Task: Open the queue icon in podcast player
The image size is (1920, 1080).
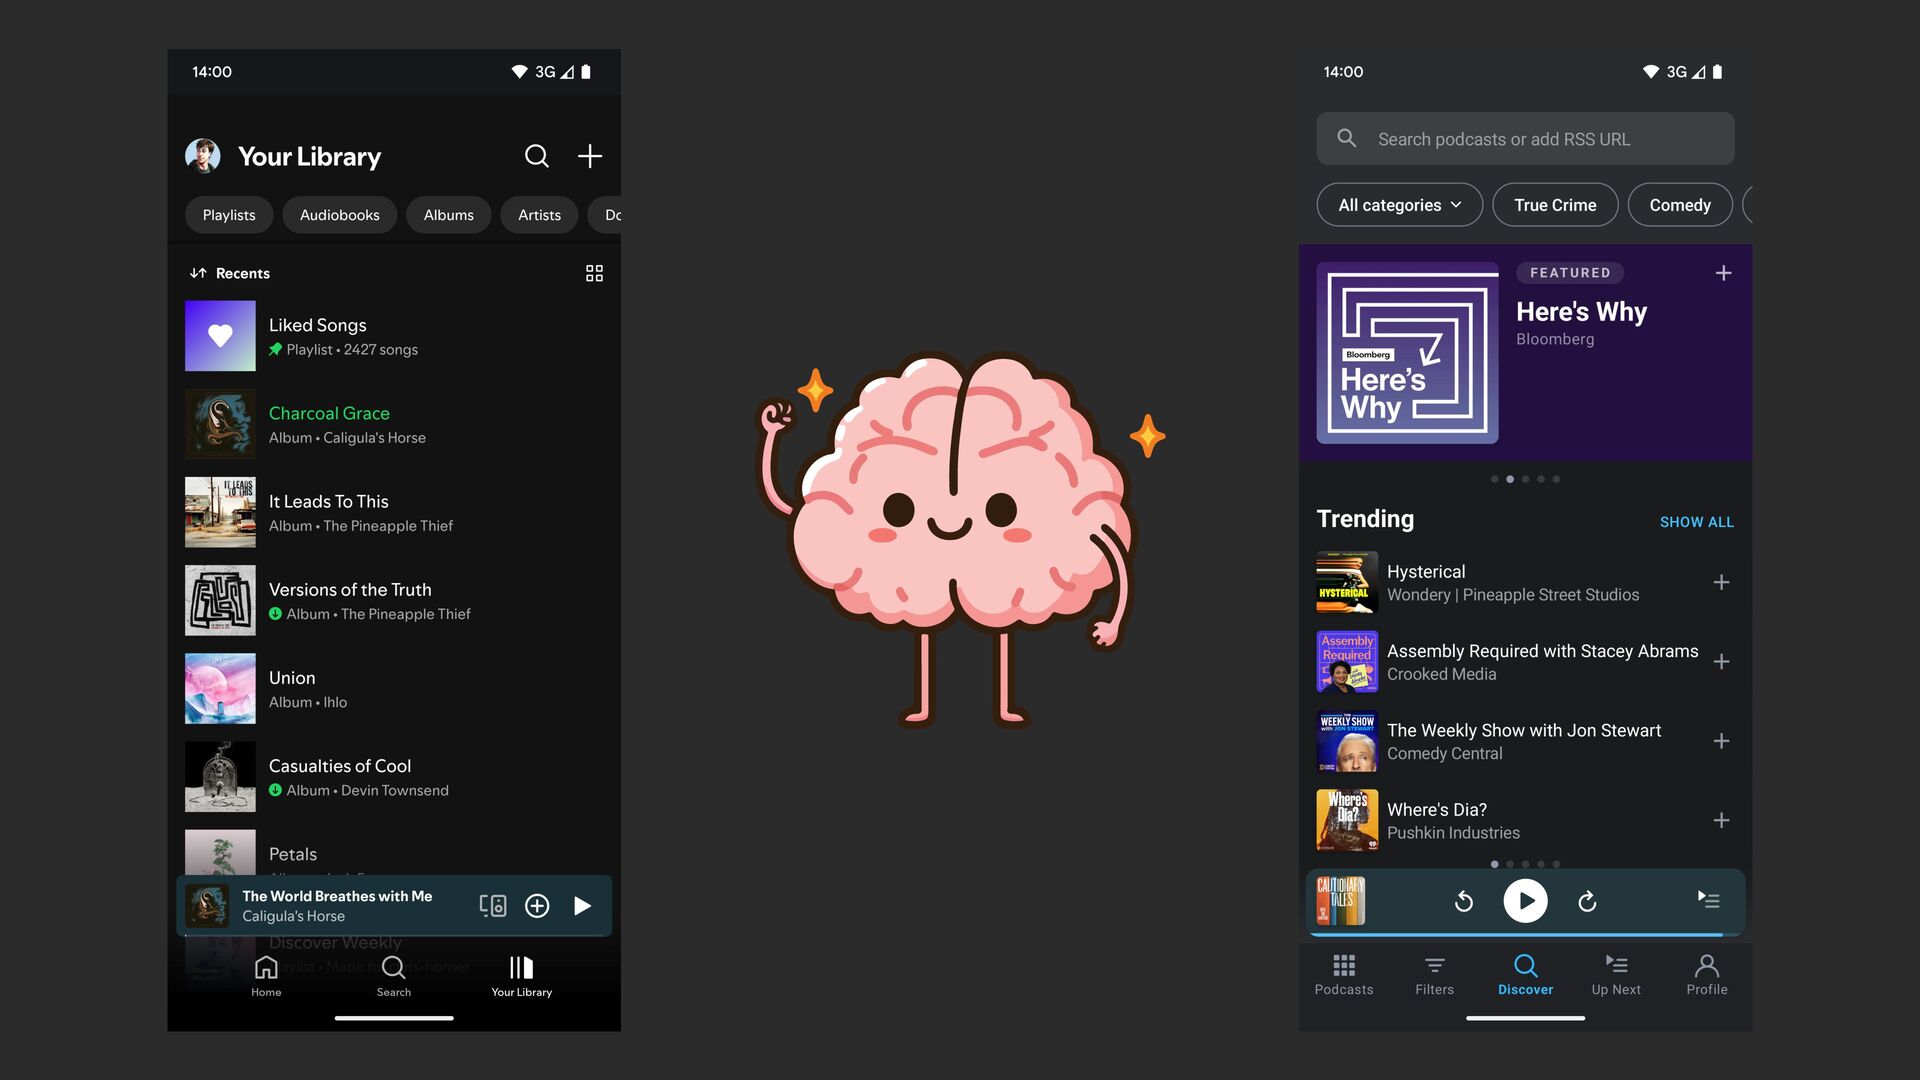Action: (1708, 900)
